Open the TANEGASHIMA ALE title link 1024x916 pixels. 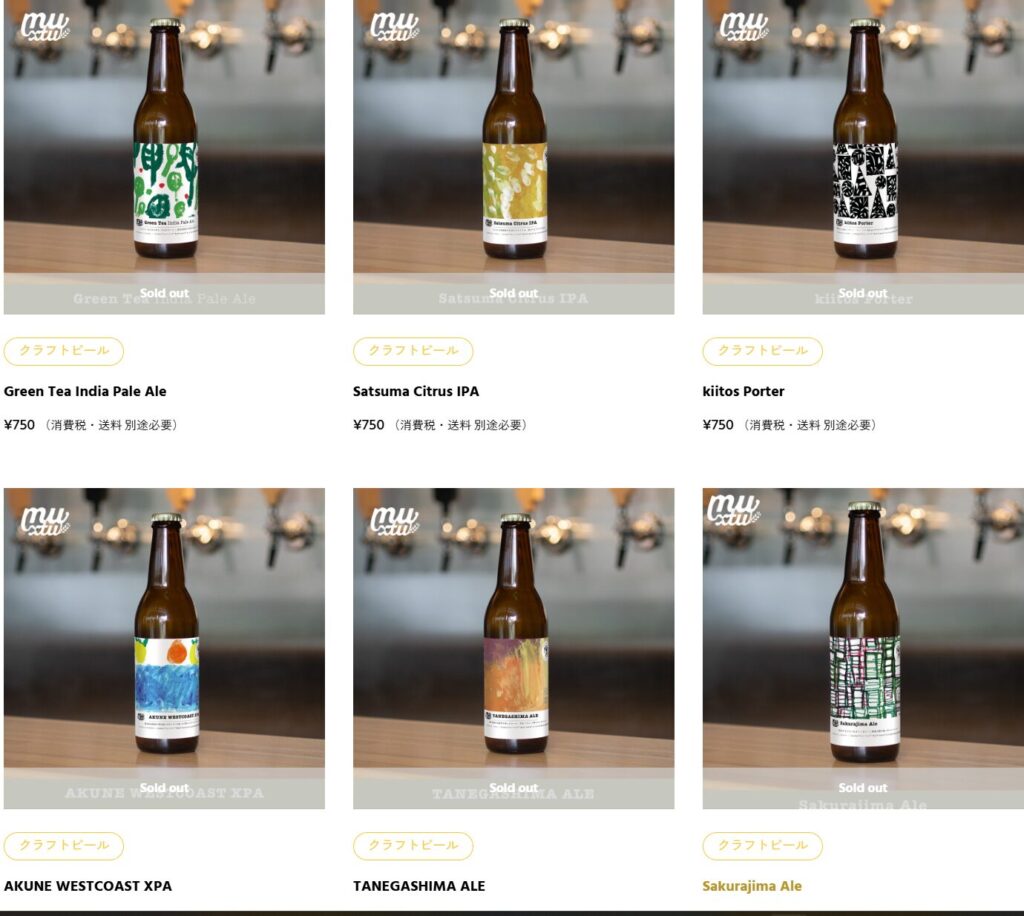pos(419,886)
